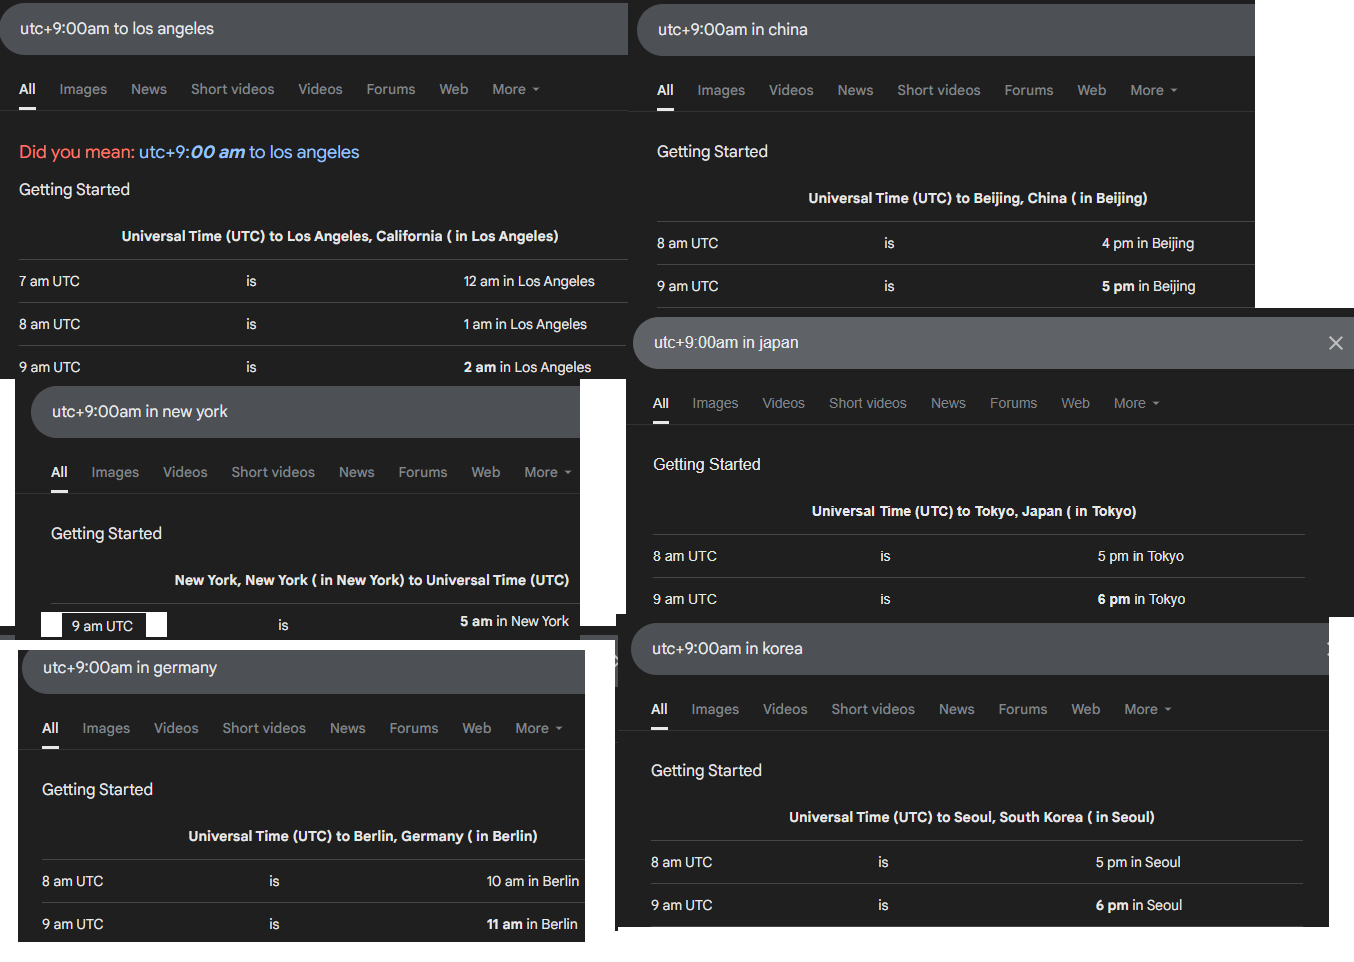
Task: Switch to Images tab in Los Angeles search
Action: [83, 89]
